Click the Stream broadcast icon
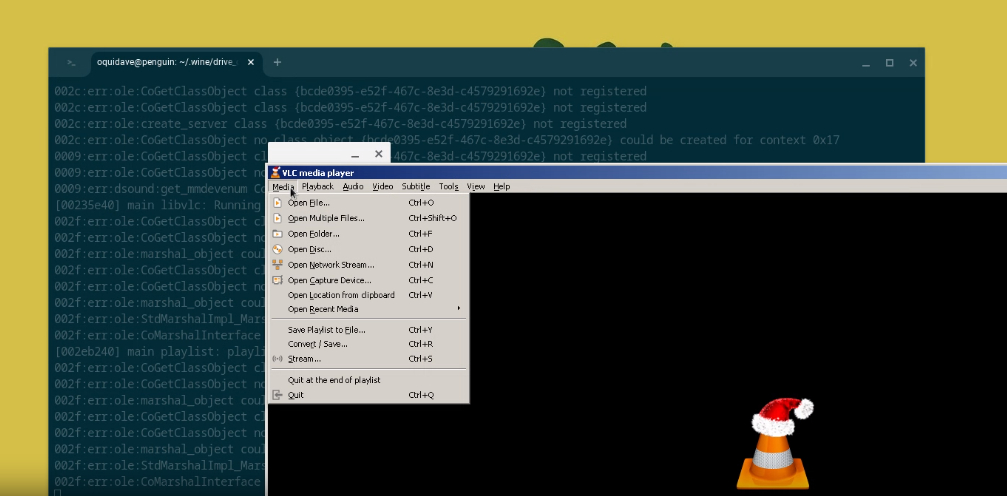 pos(277,359)
